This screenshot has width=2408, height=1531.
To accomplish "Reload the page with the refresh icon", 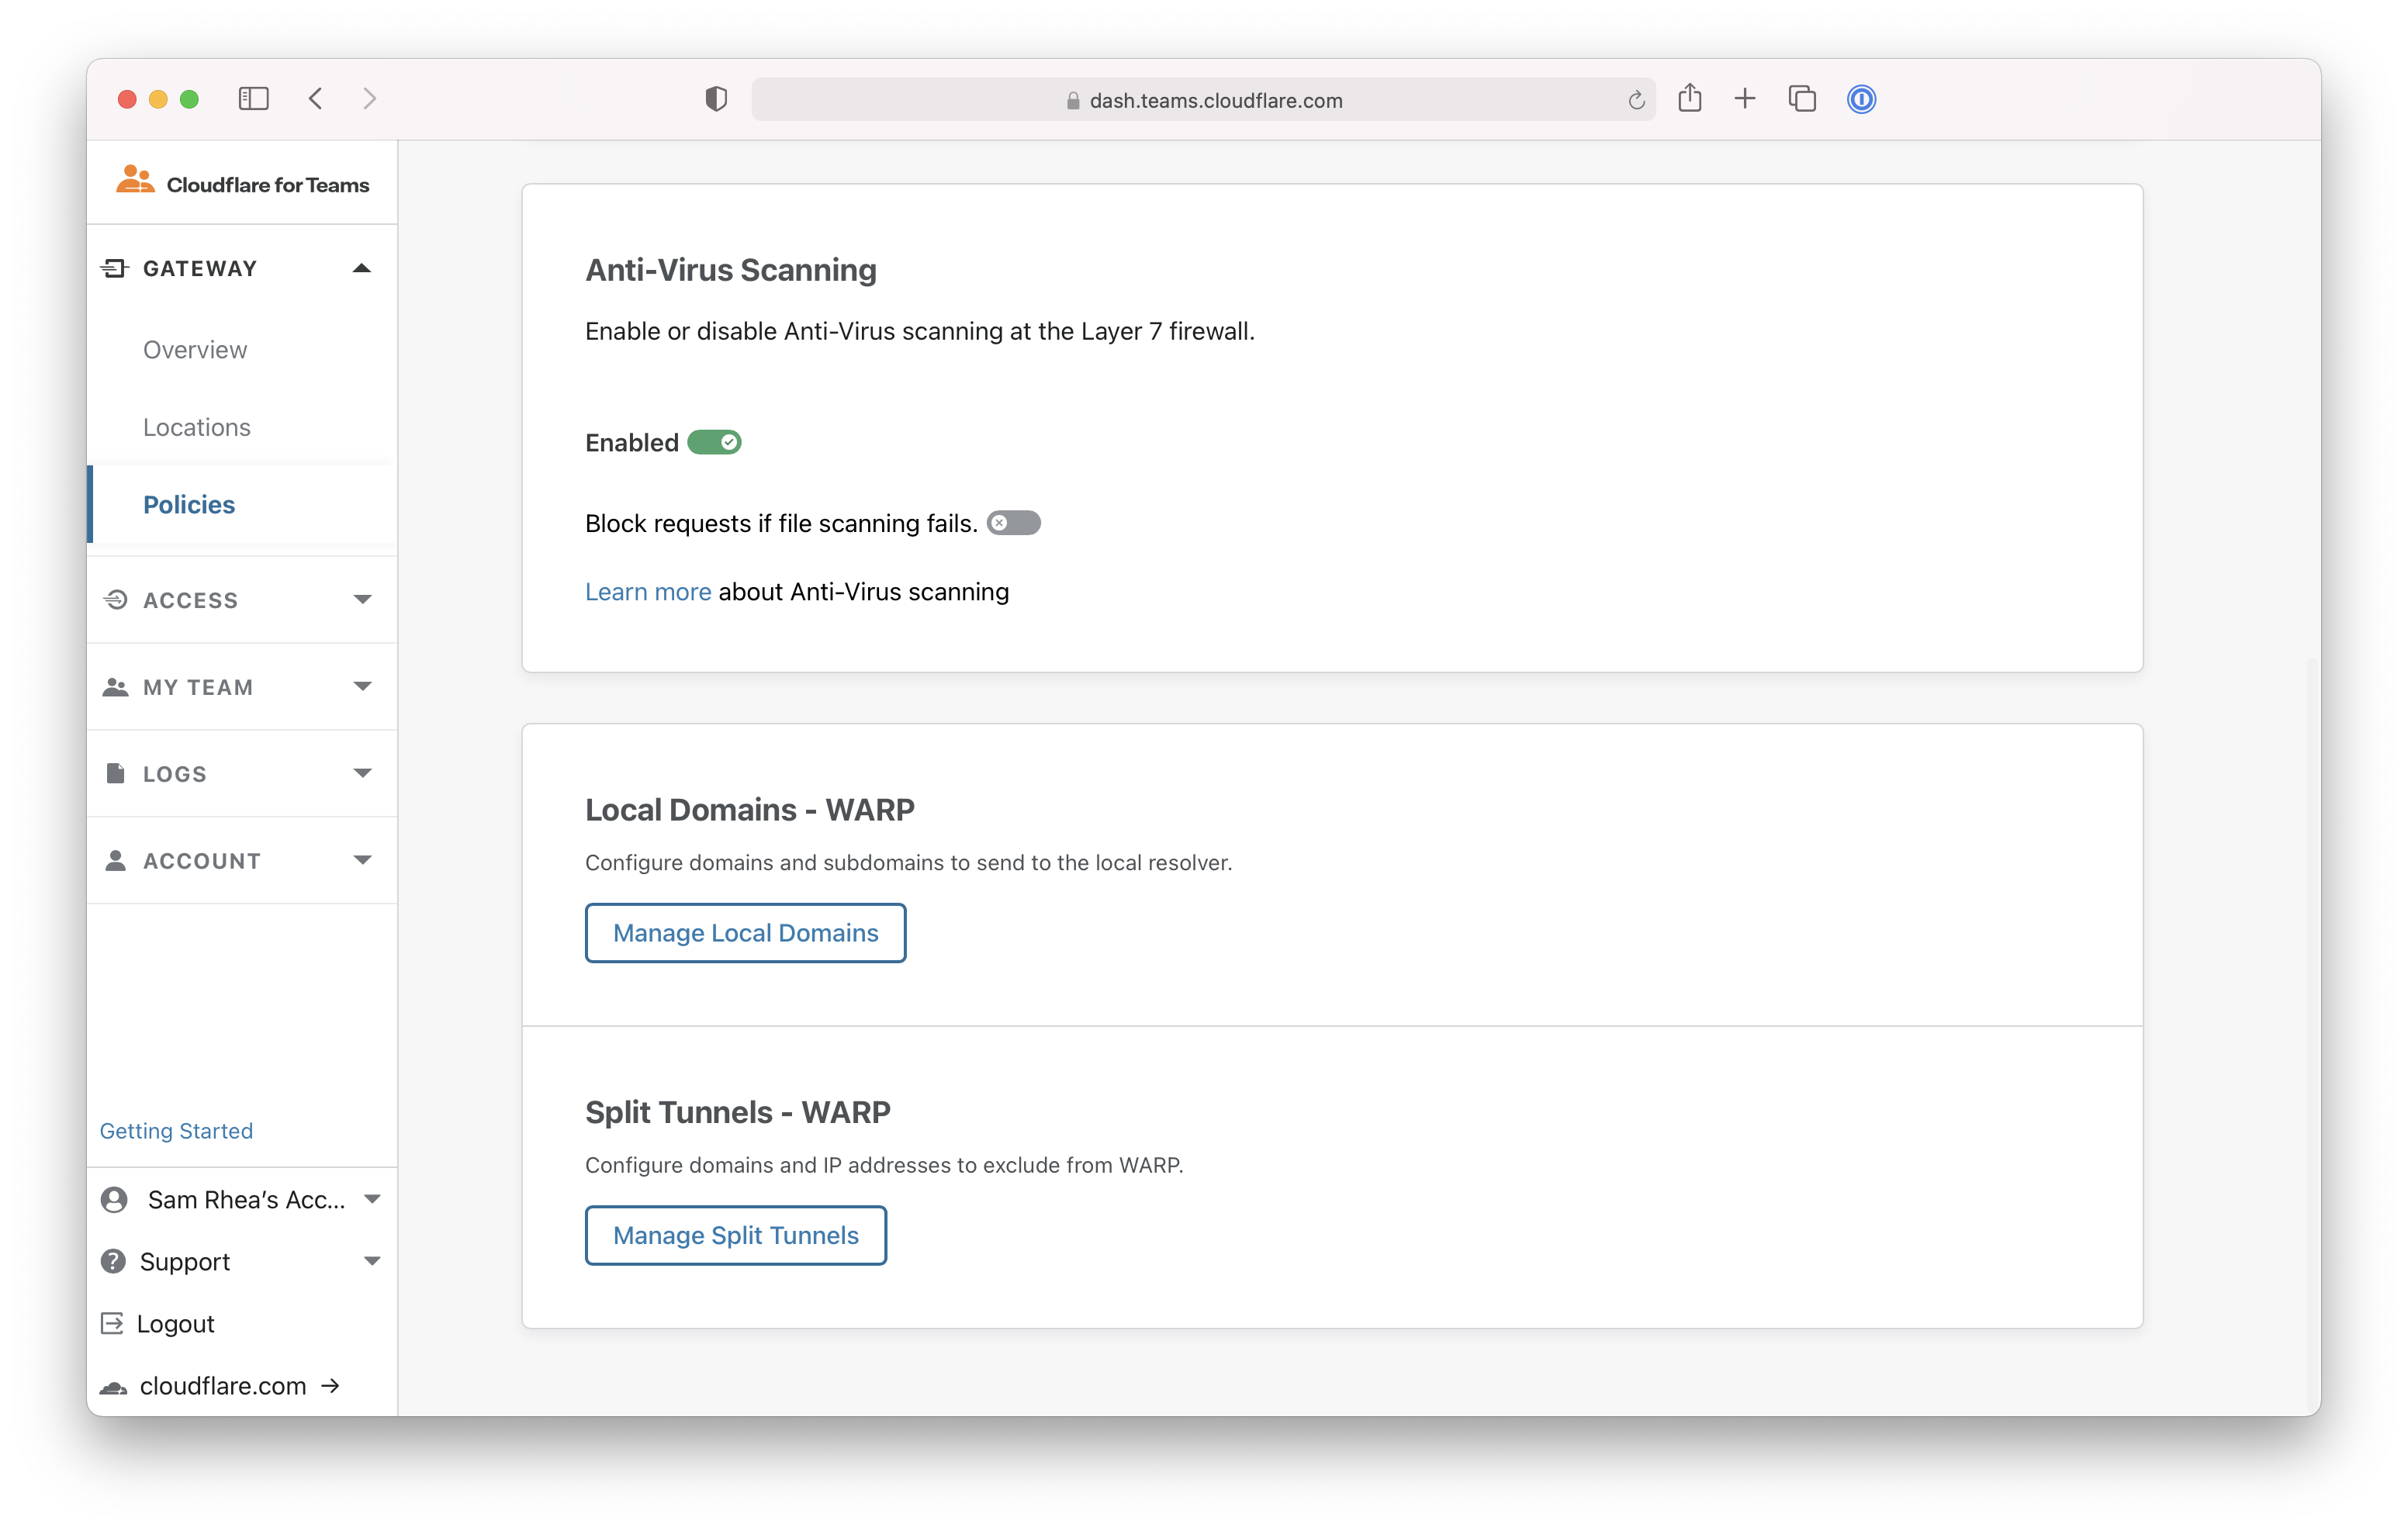I will 1636,100.
